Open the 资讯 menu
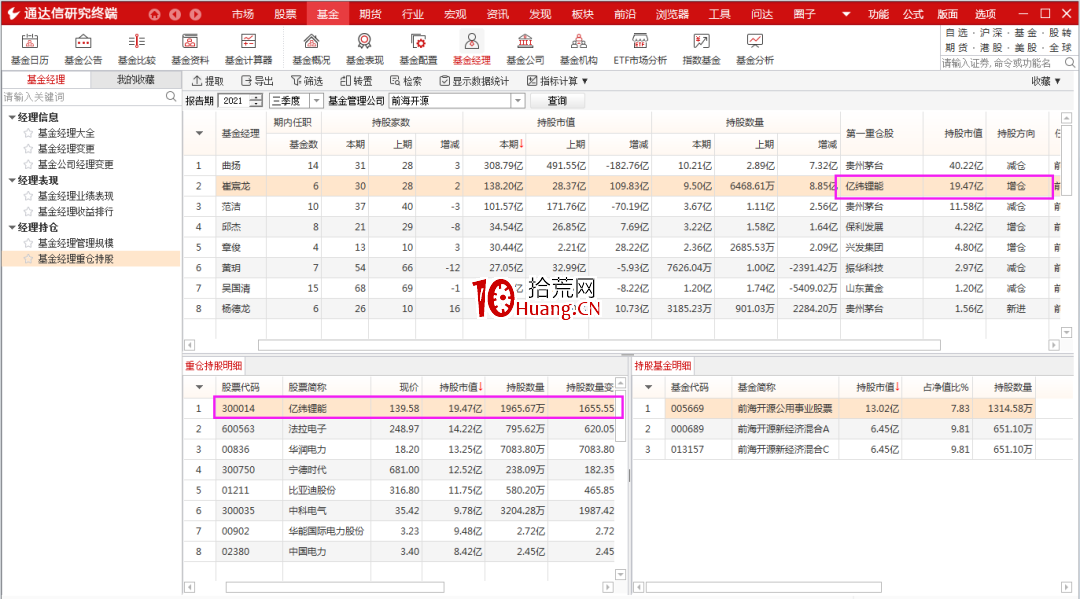 497,14
